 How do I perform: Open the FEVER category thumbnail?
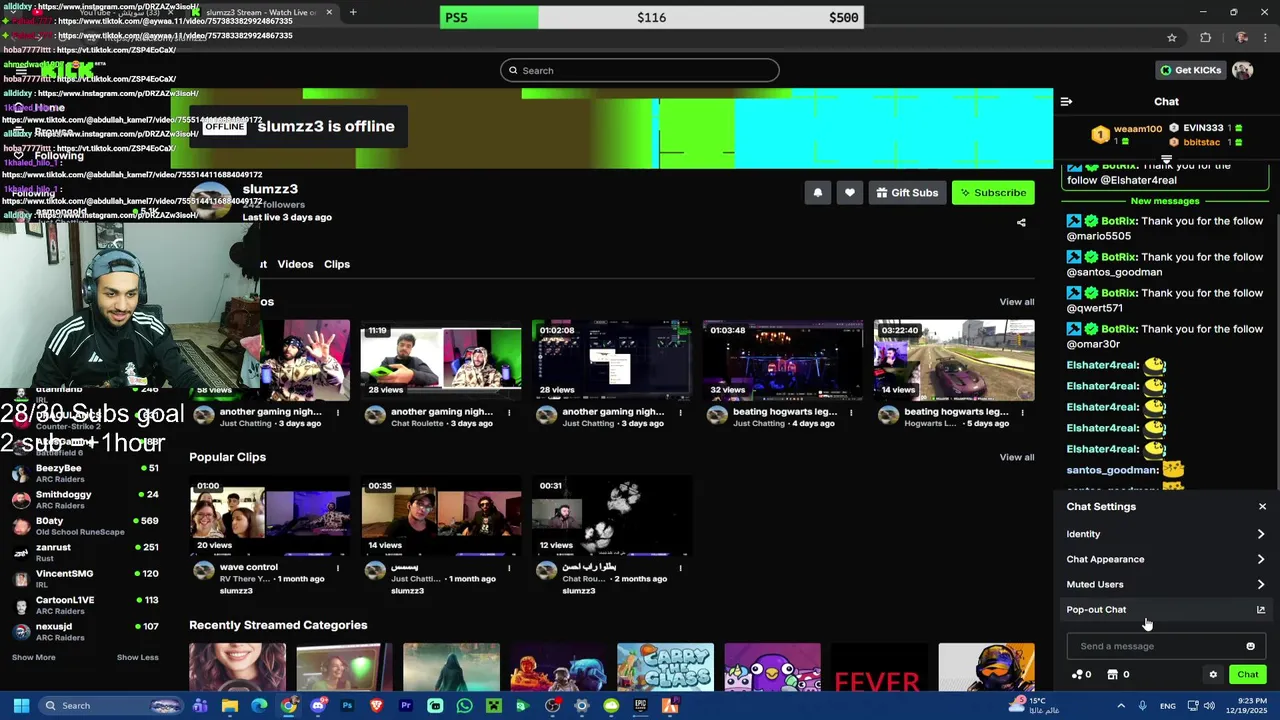[x=878, y=667]
